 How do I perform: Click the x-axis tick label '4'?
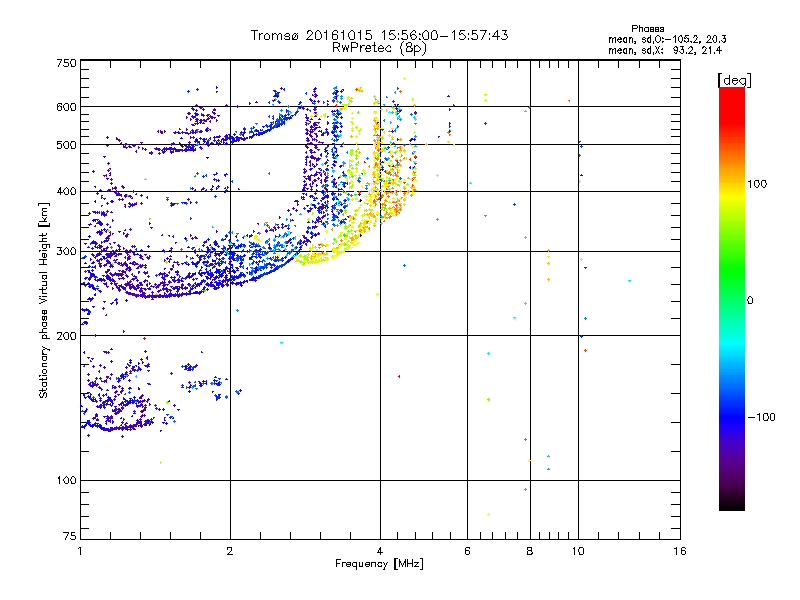[x=380, y=551]
